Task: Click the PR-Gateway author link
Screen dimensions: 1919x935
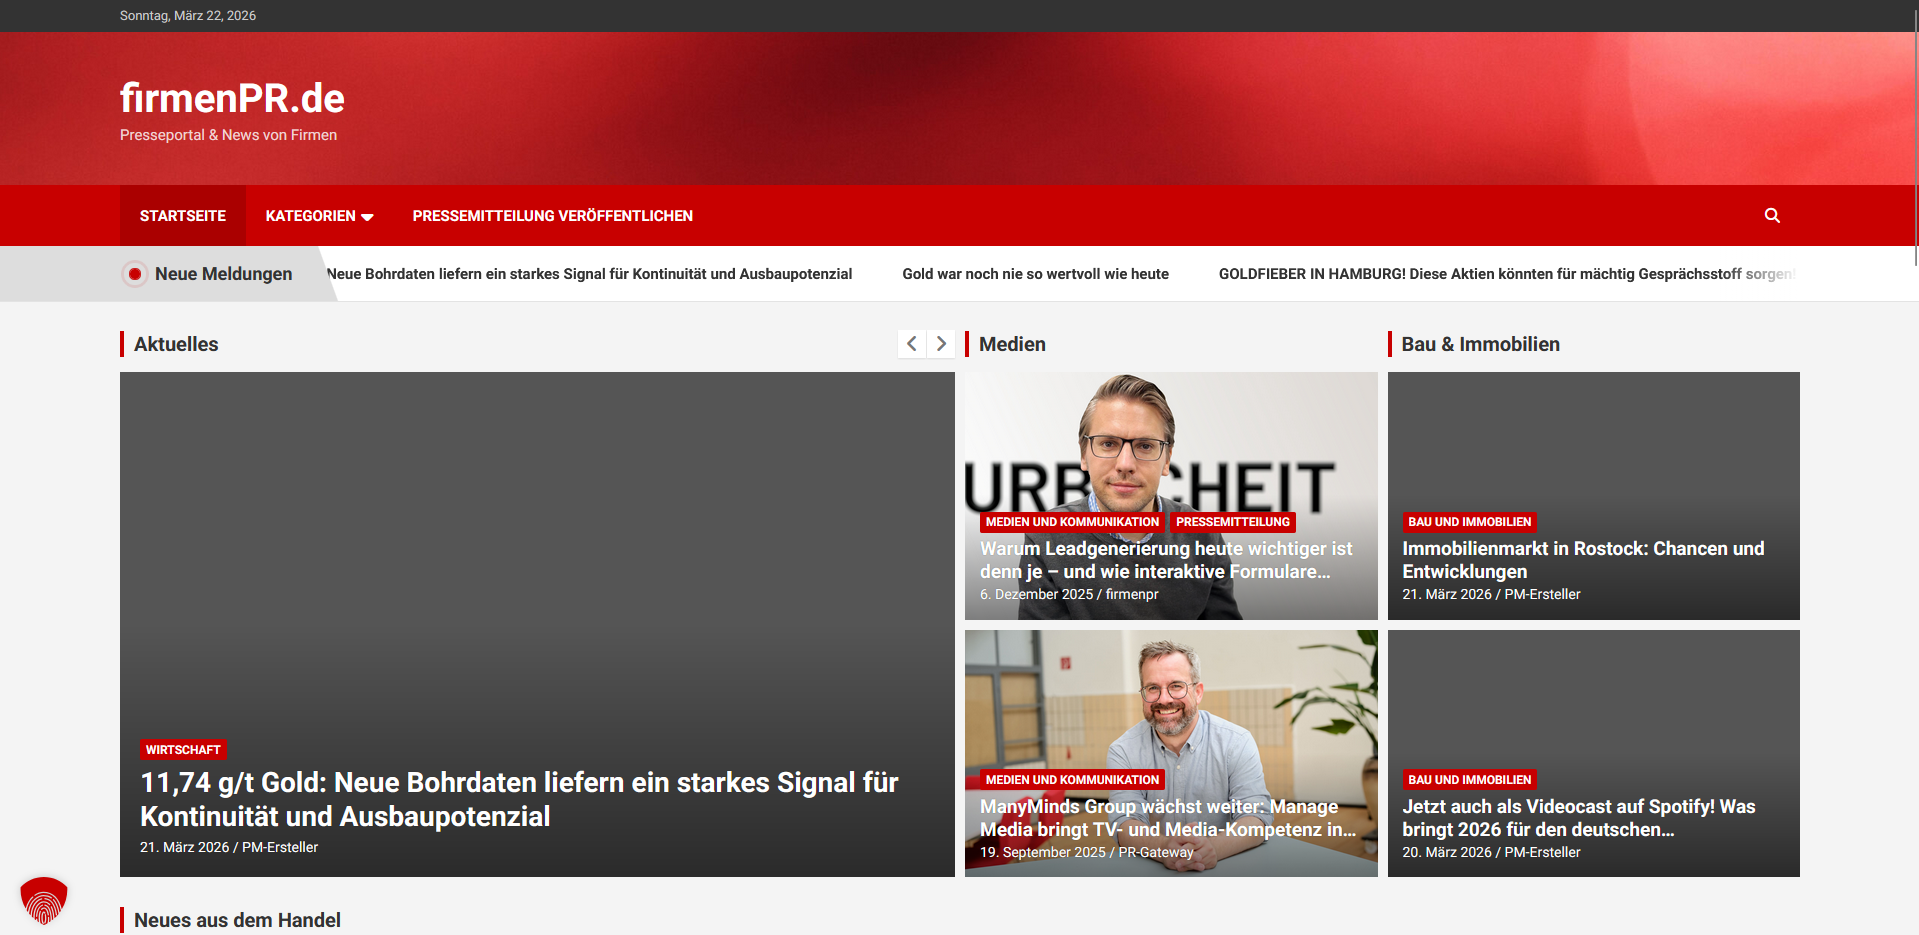Action: pos(1155,852)
